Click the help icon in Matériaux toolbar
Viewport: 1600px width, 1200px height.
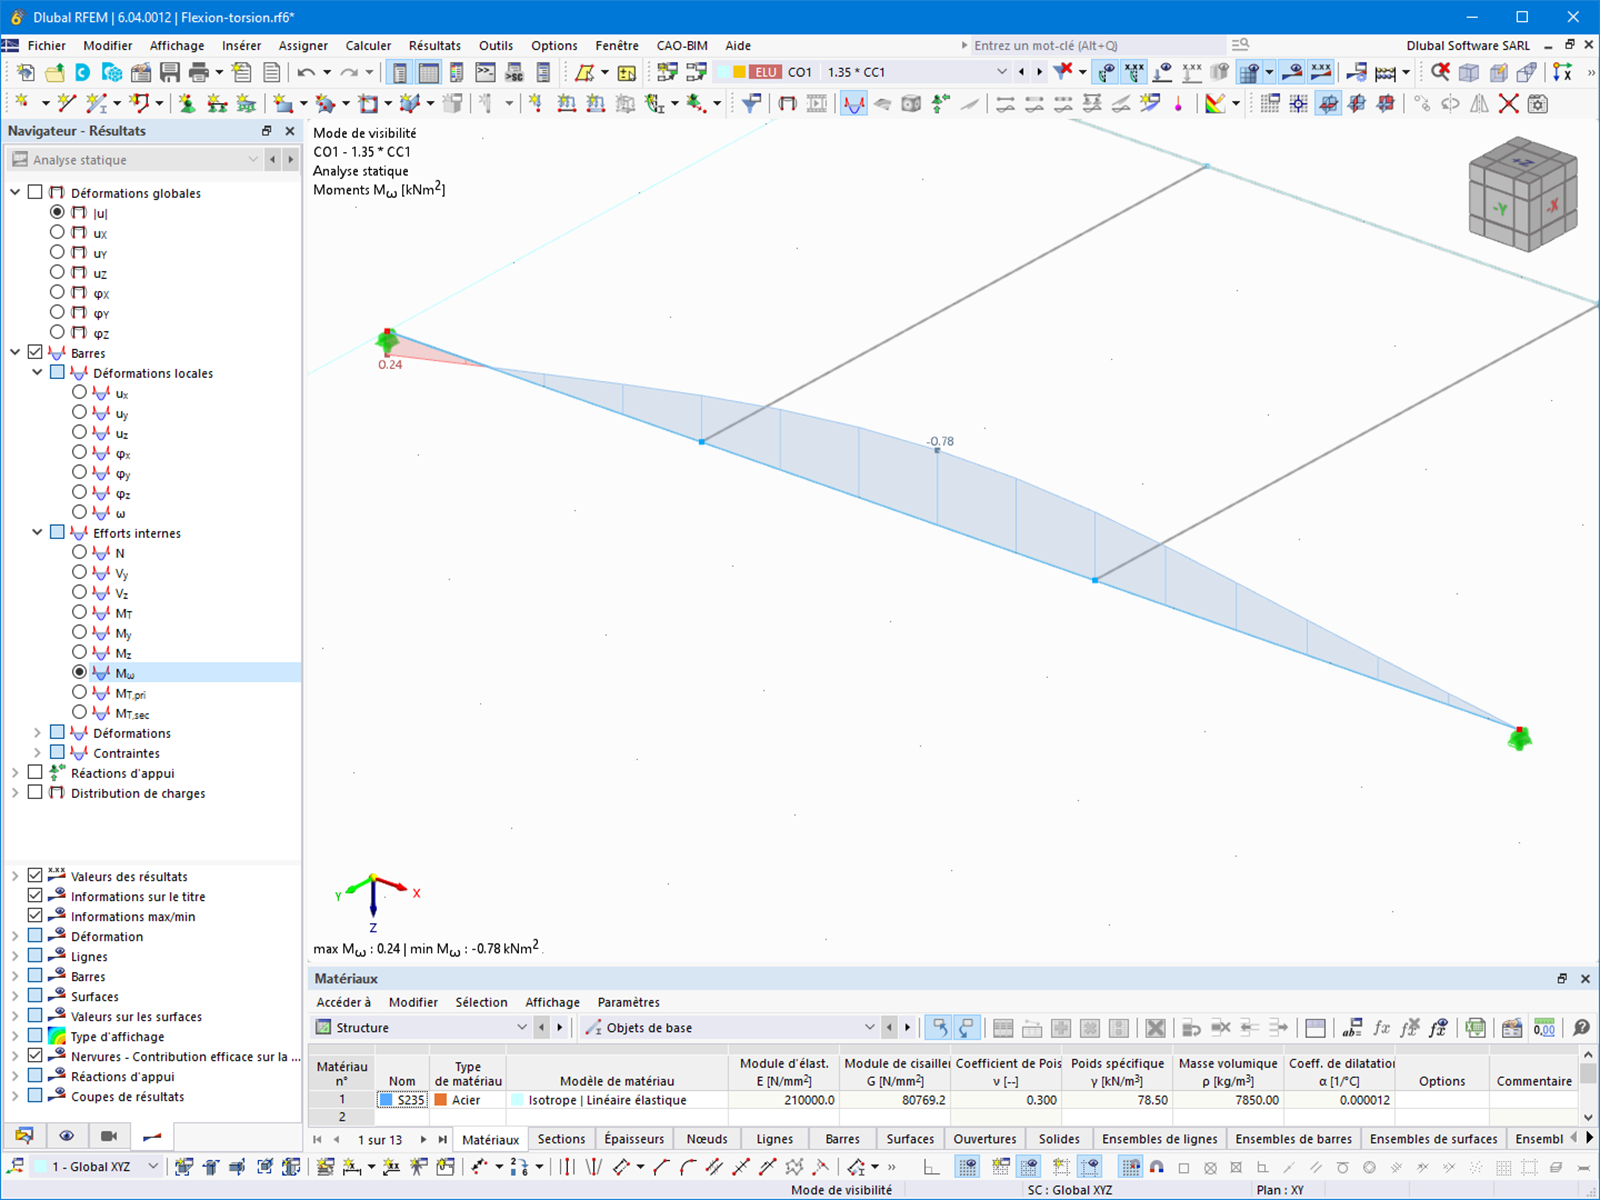coord(1581,1028)
